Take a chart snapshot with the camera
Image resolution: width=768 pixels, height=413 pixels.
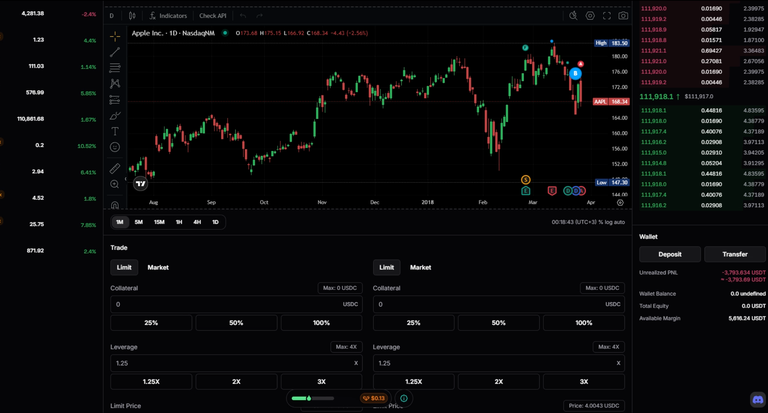point(623,16)
